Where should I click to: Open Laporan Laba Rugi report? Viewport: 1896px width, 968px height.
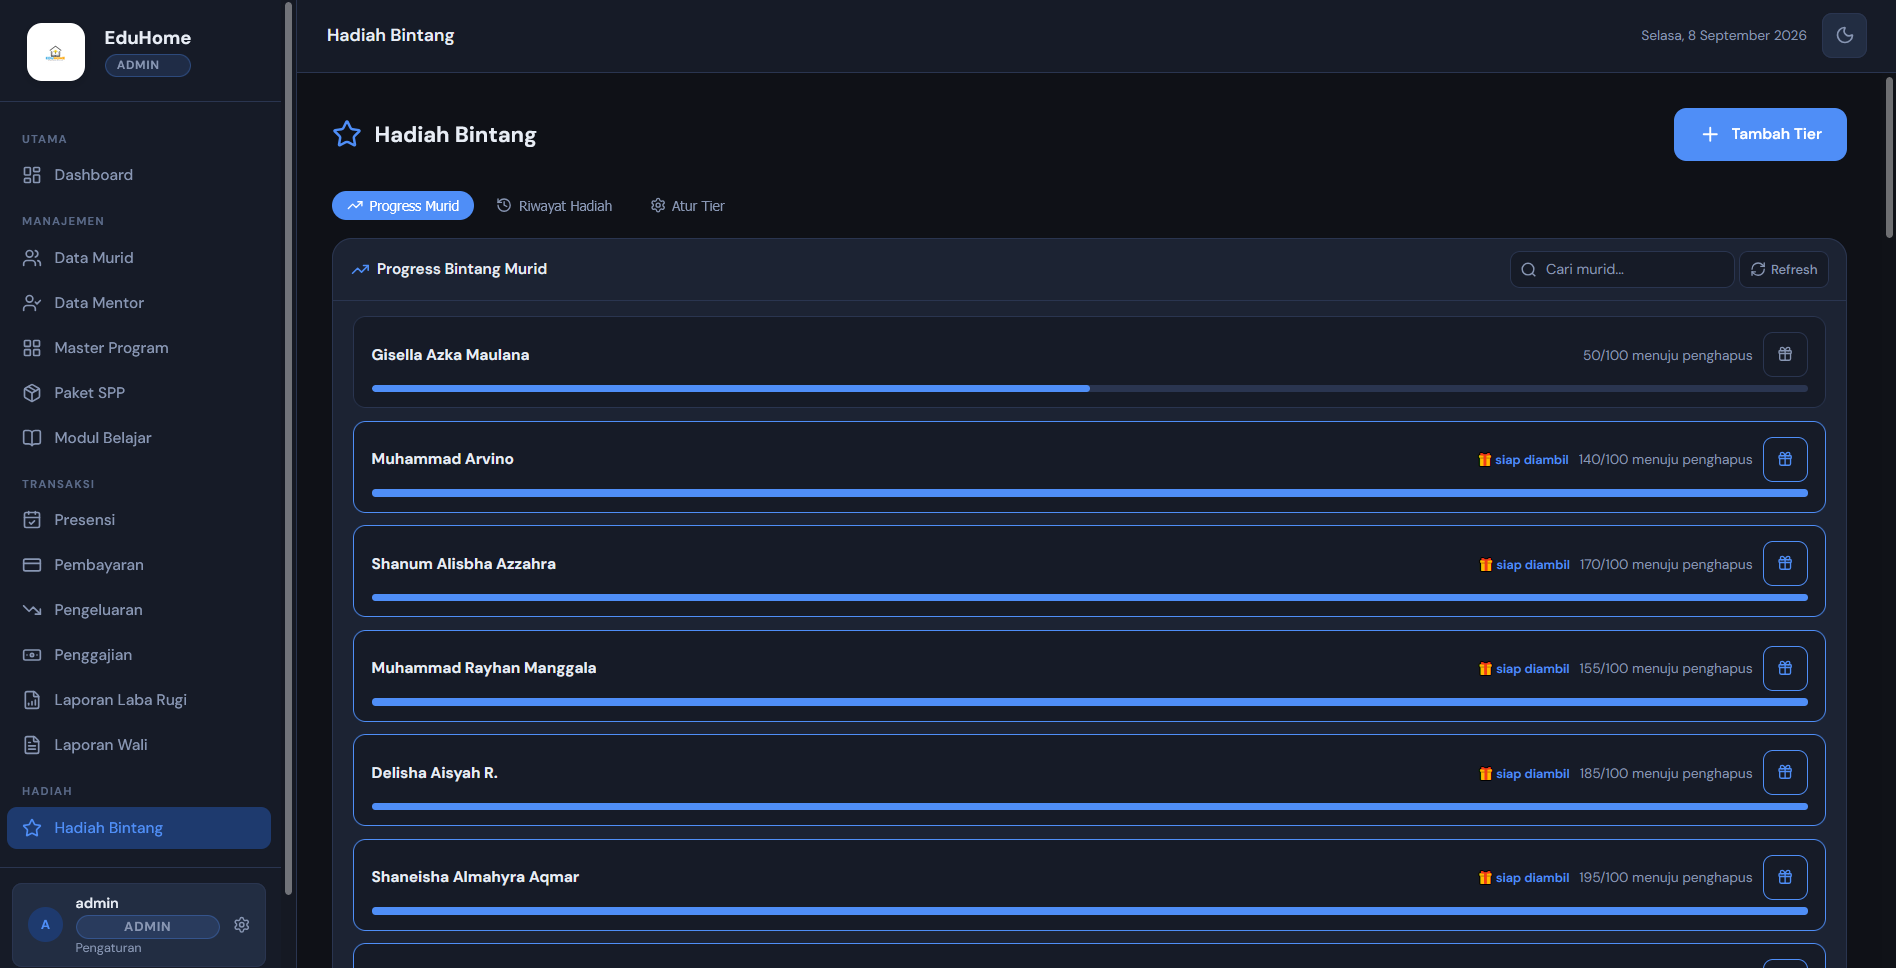[x=139, y=700]
